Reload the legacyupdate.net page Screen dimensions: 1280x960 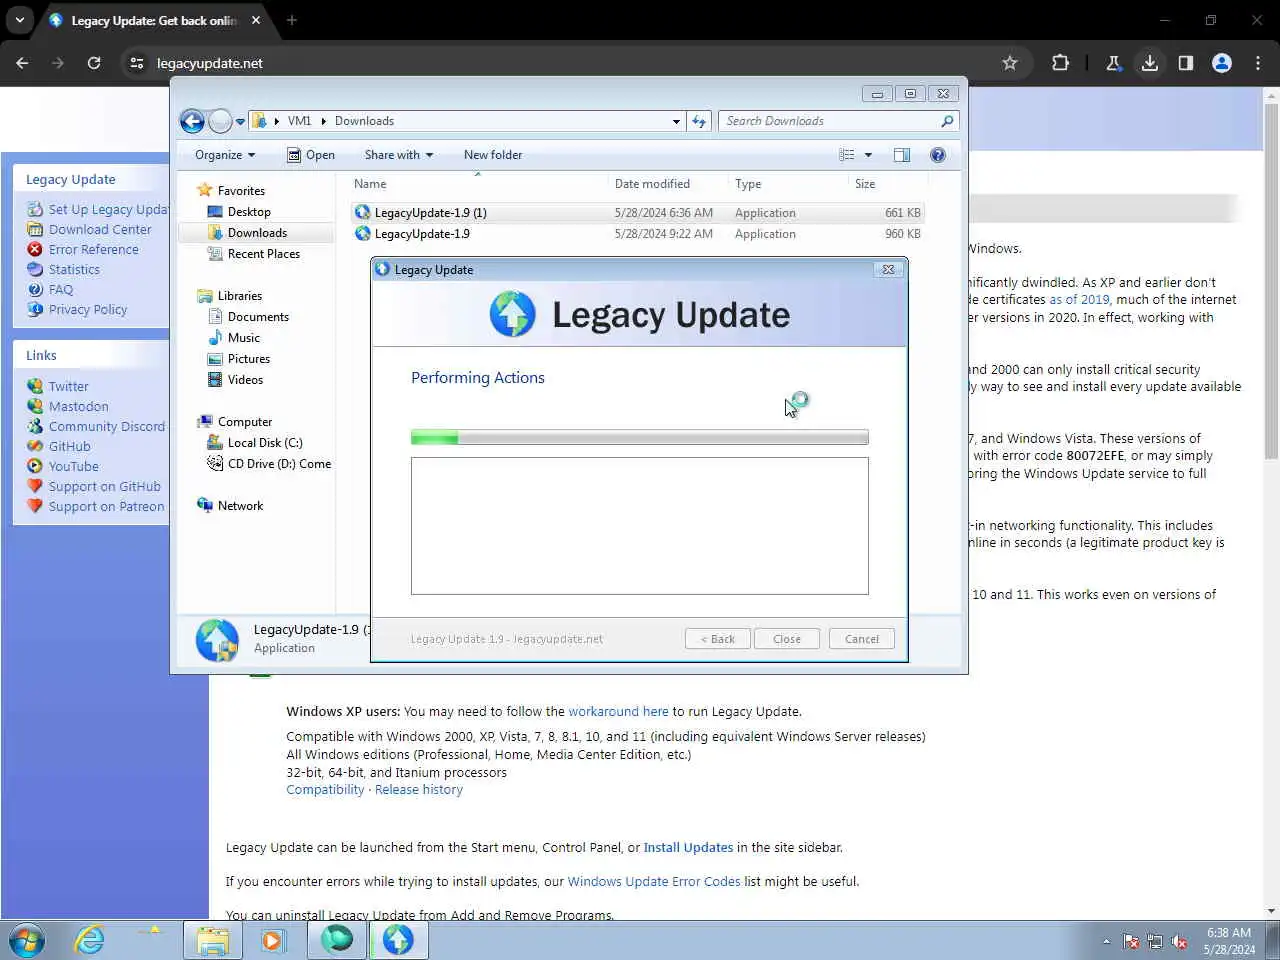pos(94,63)
